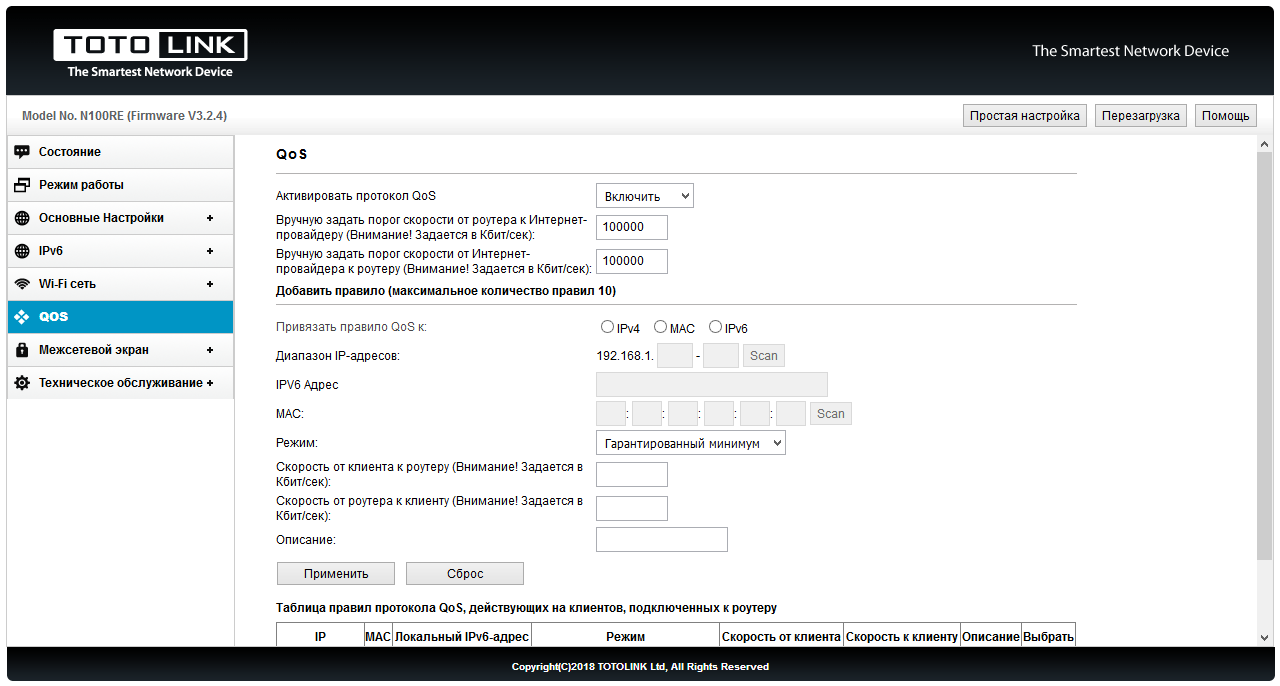Click the Скорость к клиенту column header
The image size is (1280, 686).
coord(902,637)
